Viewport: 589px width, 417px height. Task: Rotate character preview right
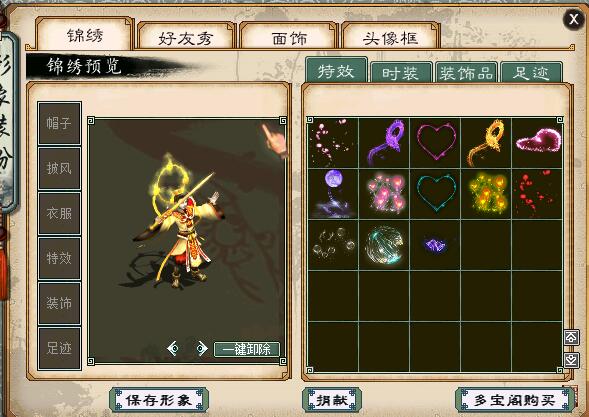click(x=201, y=349)
